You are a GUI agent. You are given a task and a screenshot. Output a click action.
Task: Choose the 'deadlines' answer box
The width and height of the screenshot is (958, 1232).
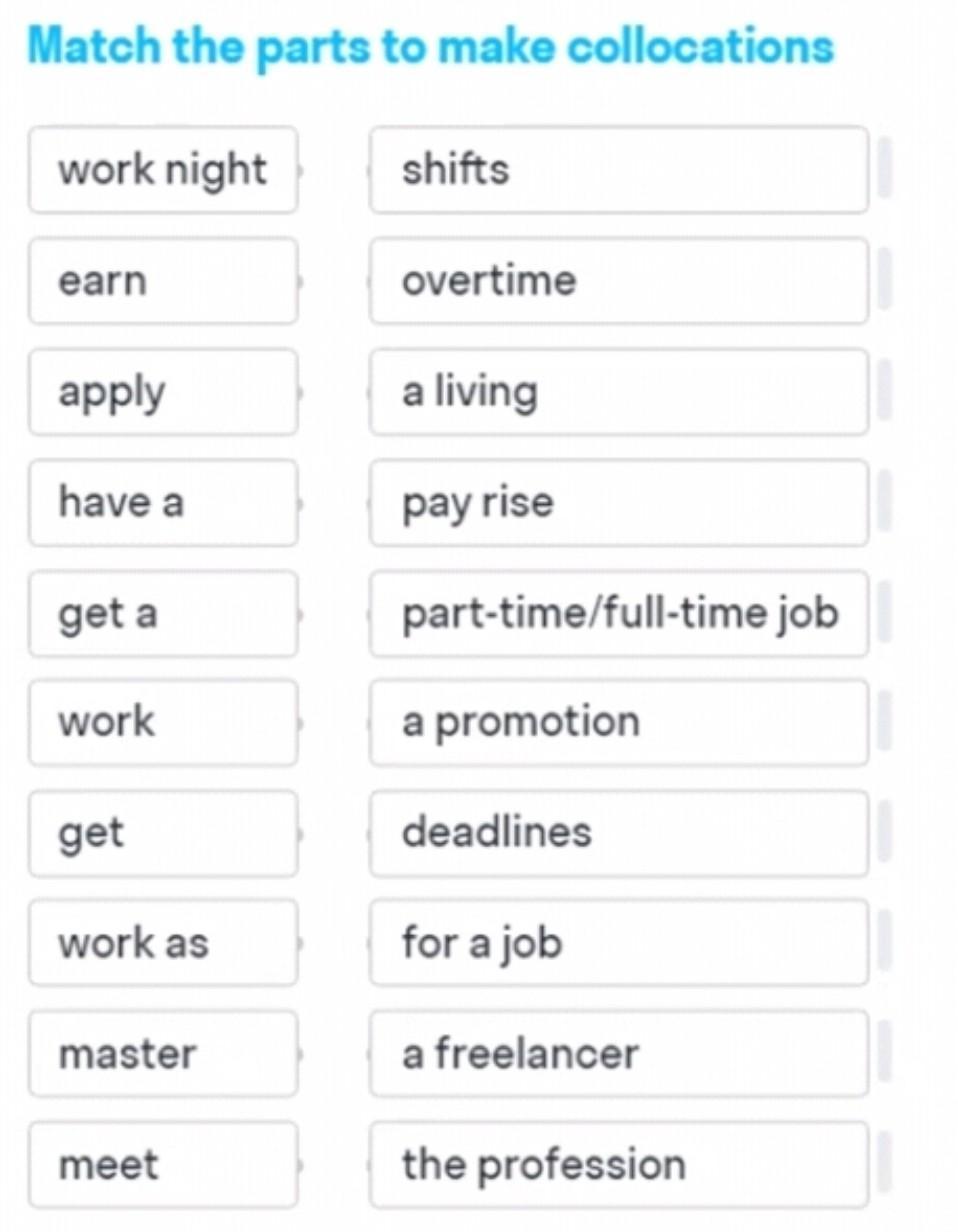point(618,833)
